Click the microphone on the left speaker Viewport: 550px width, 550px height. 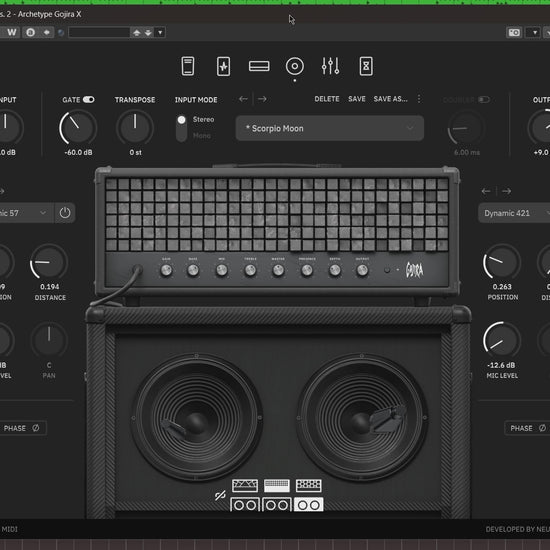[x=174, y=428]
